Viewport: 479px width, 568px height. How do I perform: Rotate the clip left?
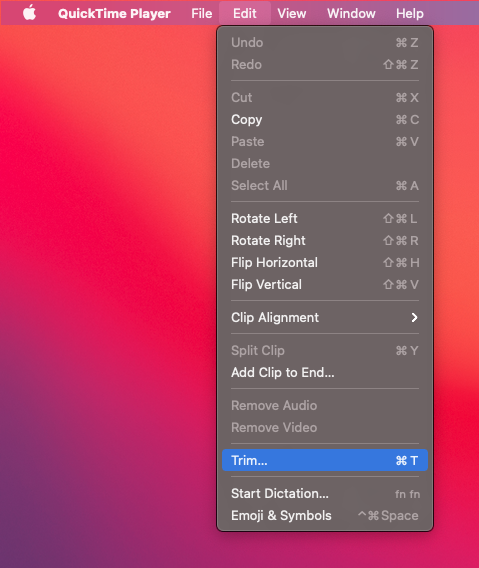pyautogui.click(x=325, y=218)
